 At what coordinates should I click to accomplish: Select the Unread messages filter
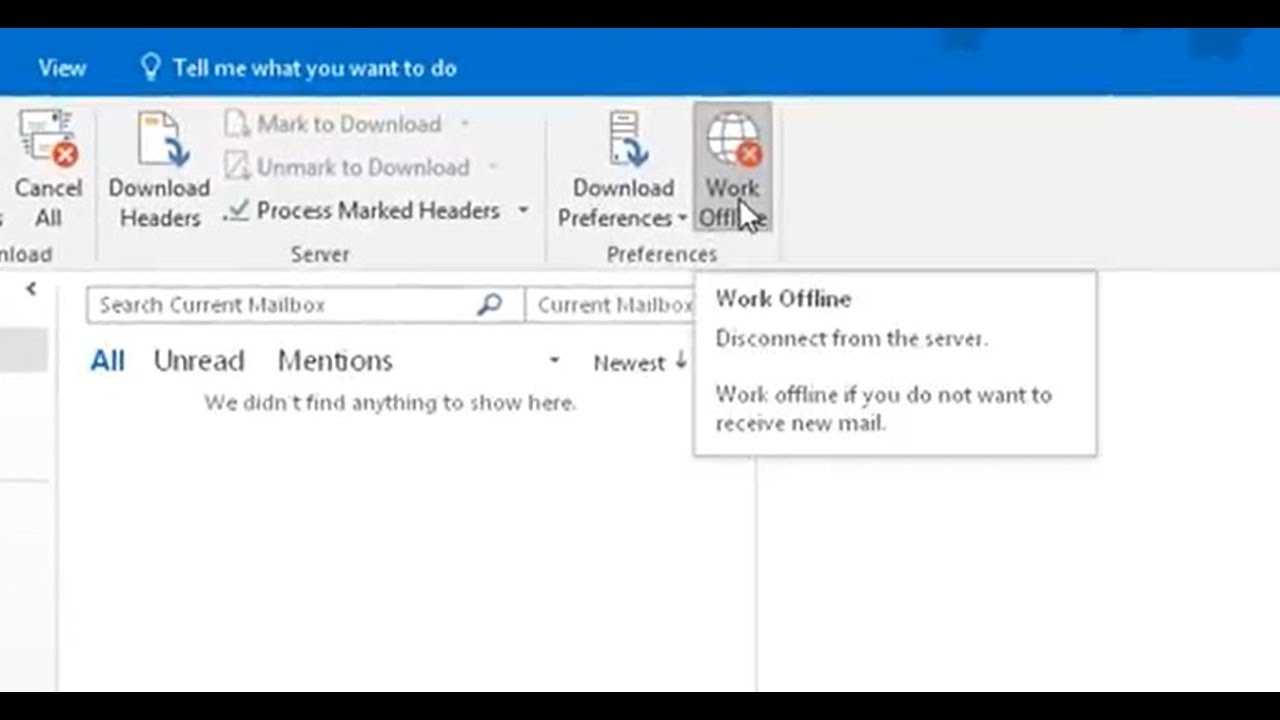199,361
